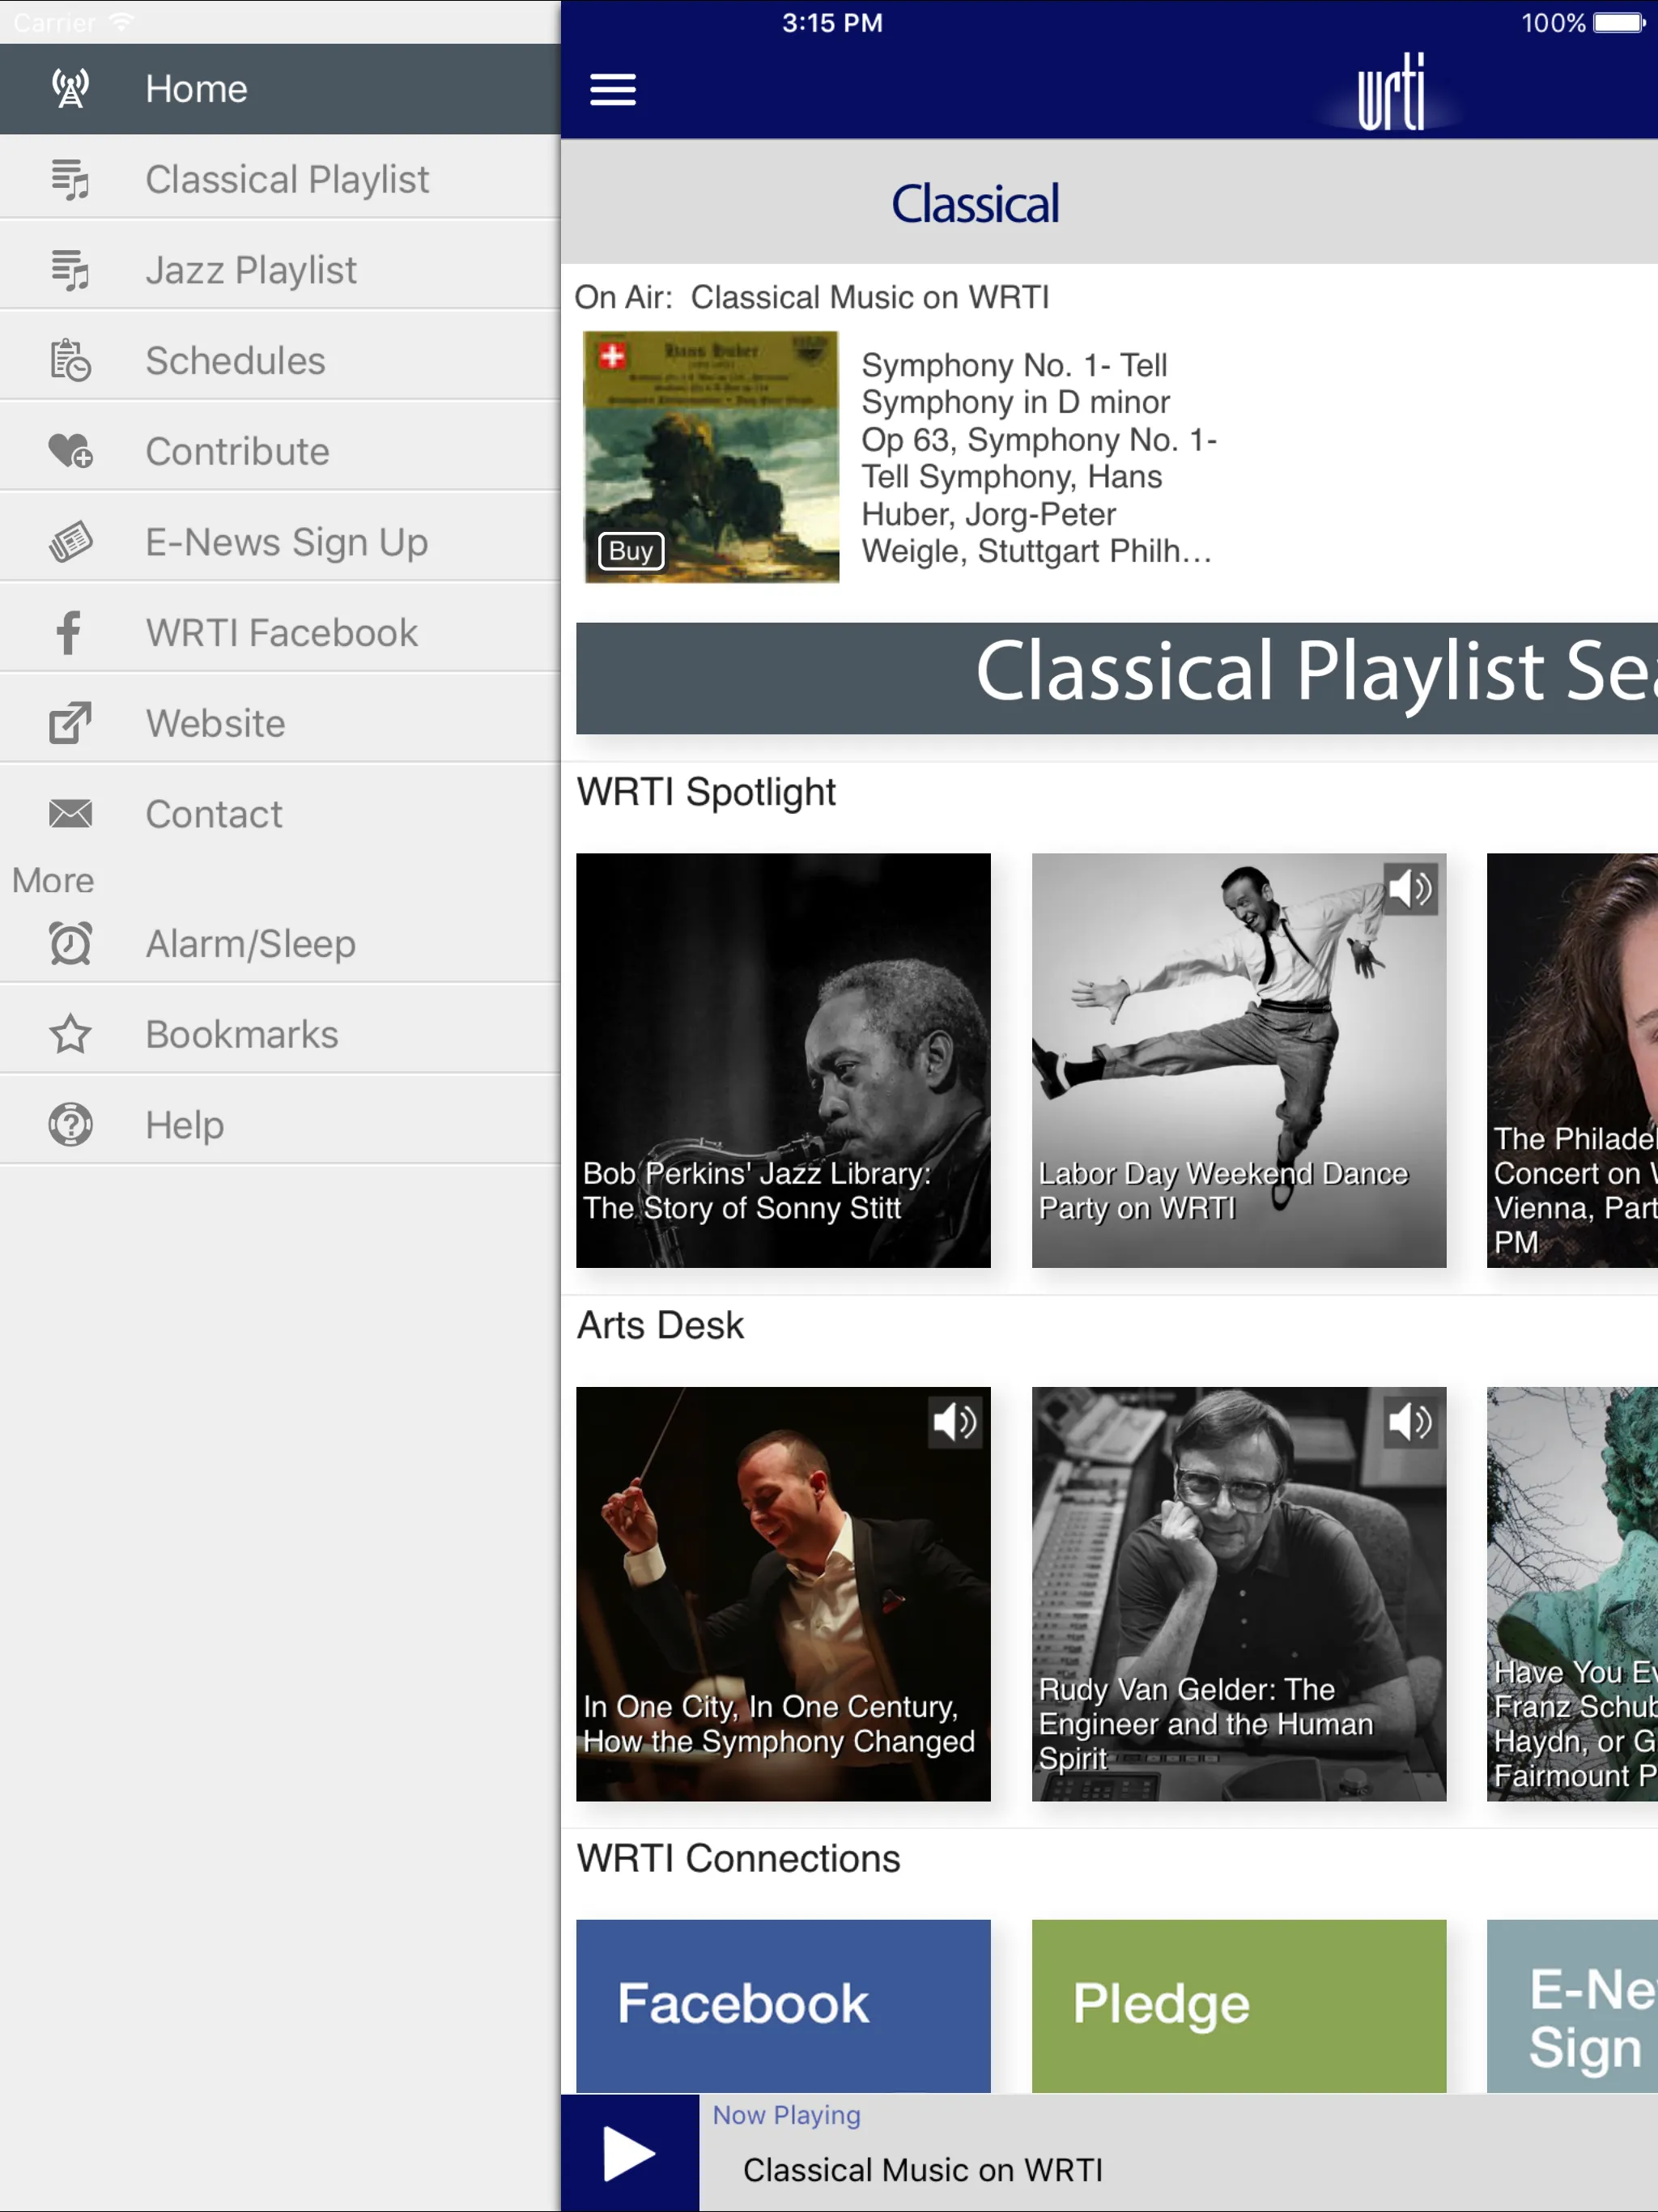Expand the More section in the sidebar
The image size is (1658, 2212).
click(52, 880)
